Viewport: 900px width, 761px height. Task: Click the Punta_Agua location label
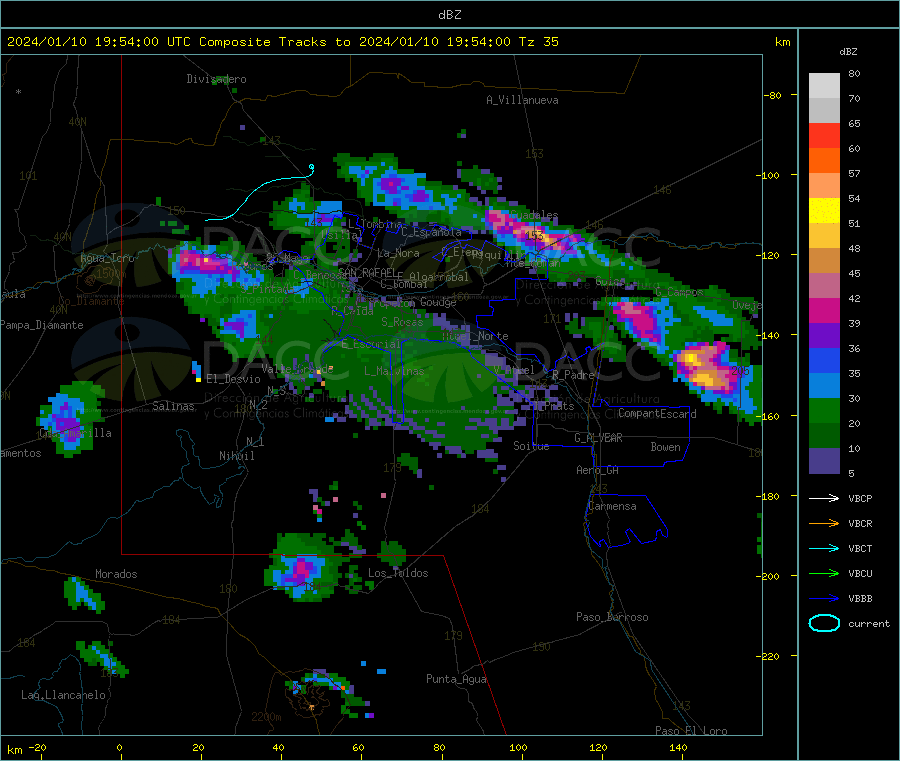coord(456,679)
